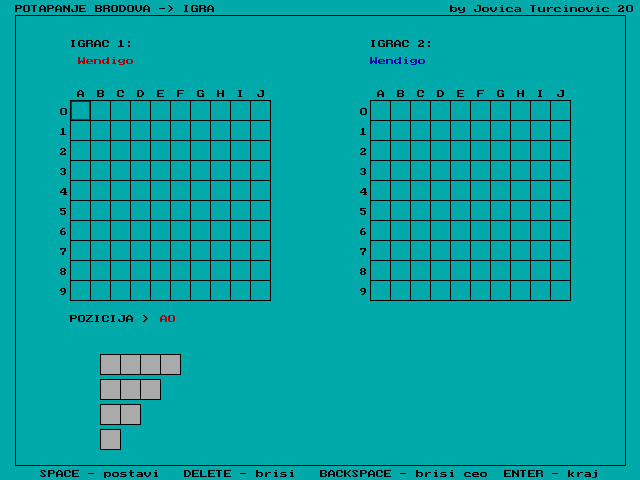Click row label 0 beside Igrac 2 grid
640x480 pixels.
[x=363, y=111]
